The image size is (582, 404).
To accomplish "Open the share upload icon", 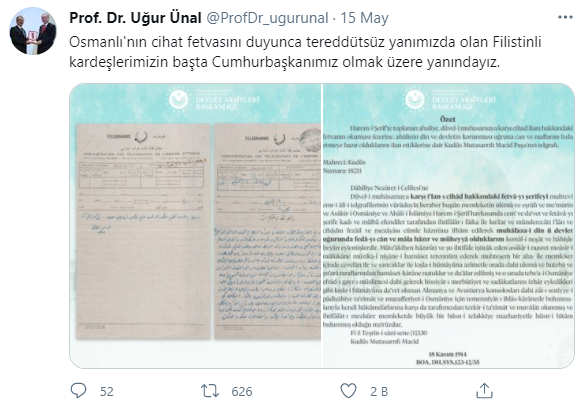I will tap(484, 391).
